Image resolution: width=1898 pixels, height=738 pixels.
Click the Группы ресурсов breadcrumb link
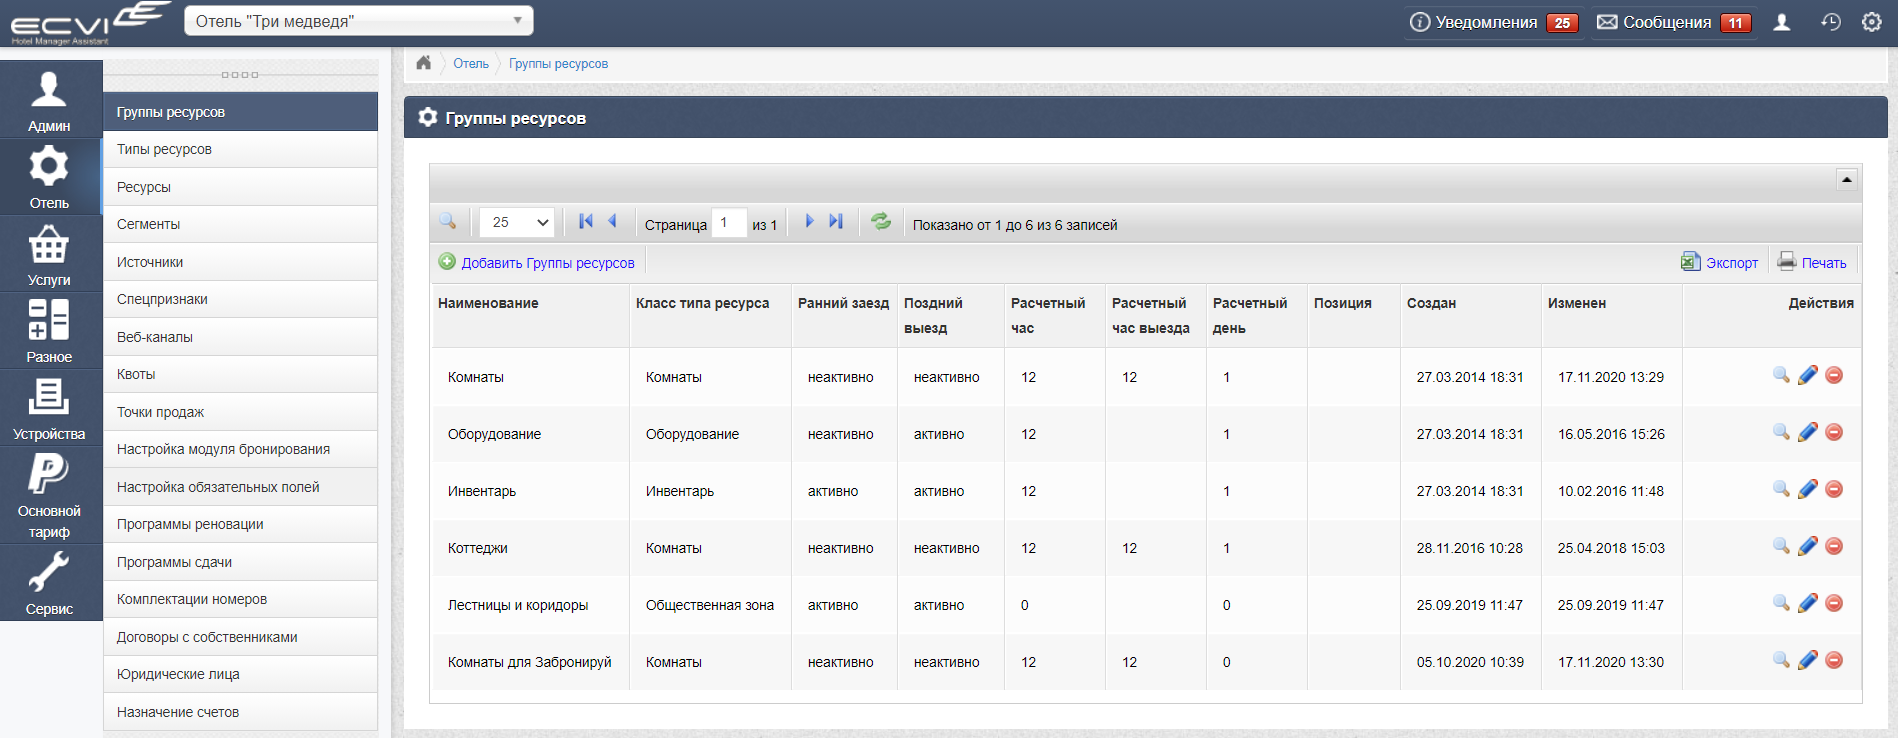coord(558,63)
